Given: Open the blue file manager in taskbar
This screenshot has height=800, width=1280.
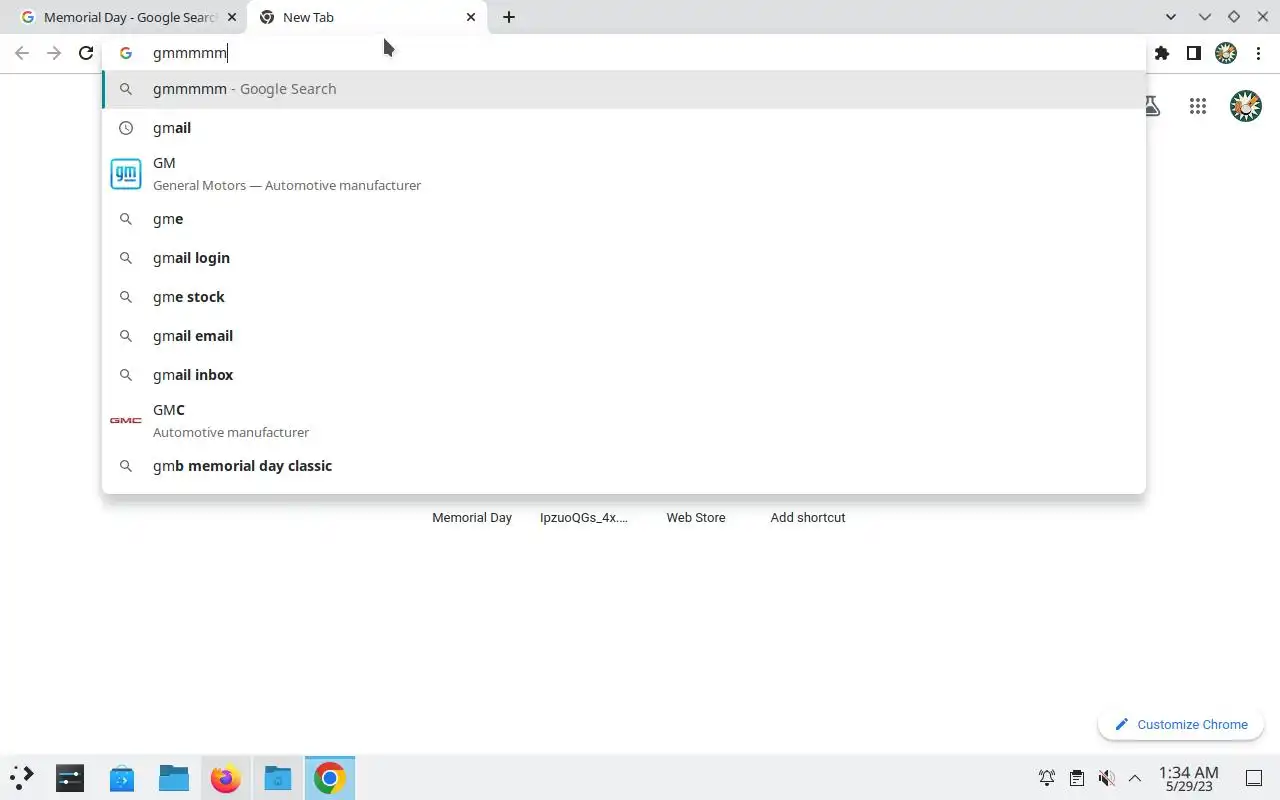Looking at the screenshot, I should pyautogui.click(x=174, y=778).
